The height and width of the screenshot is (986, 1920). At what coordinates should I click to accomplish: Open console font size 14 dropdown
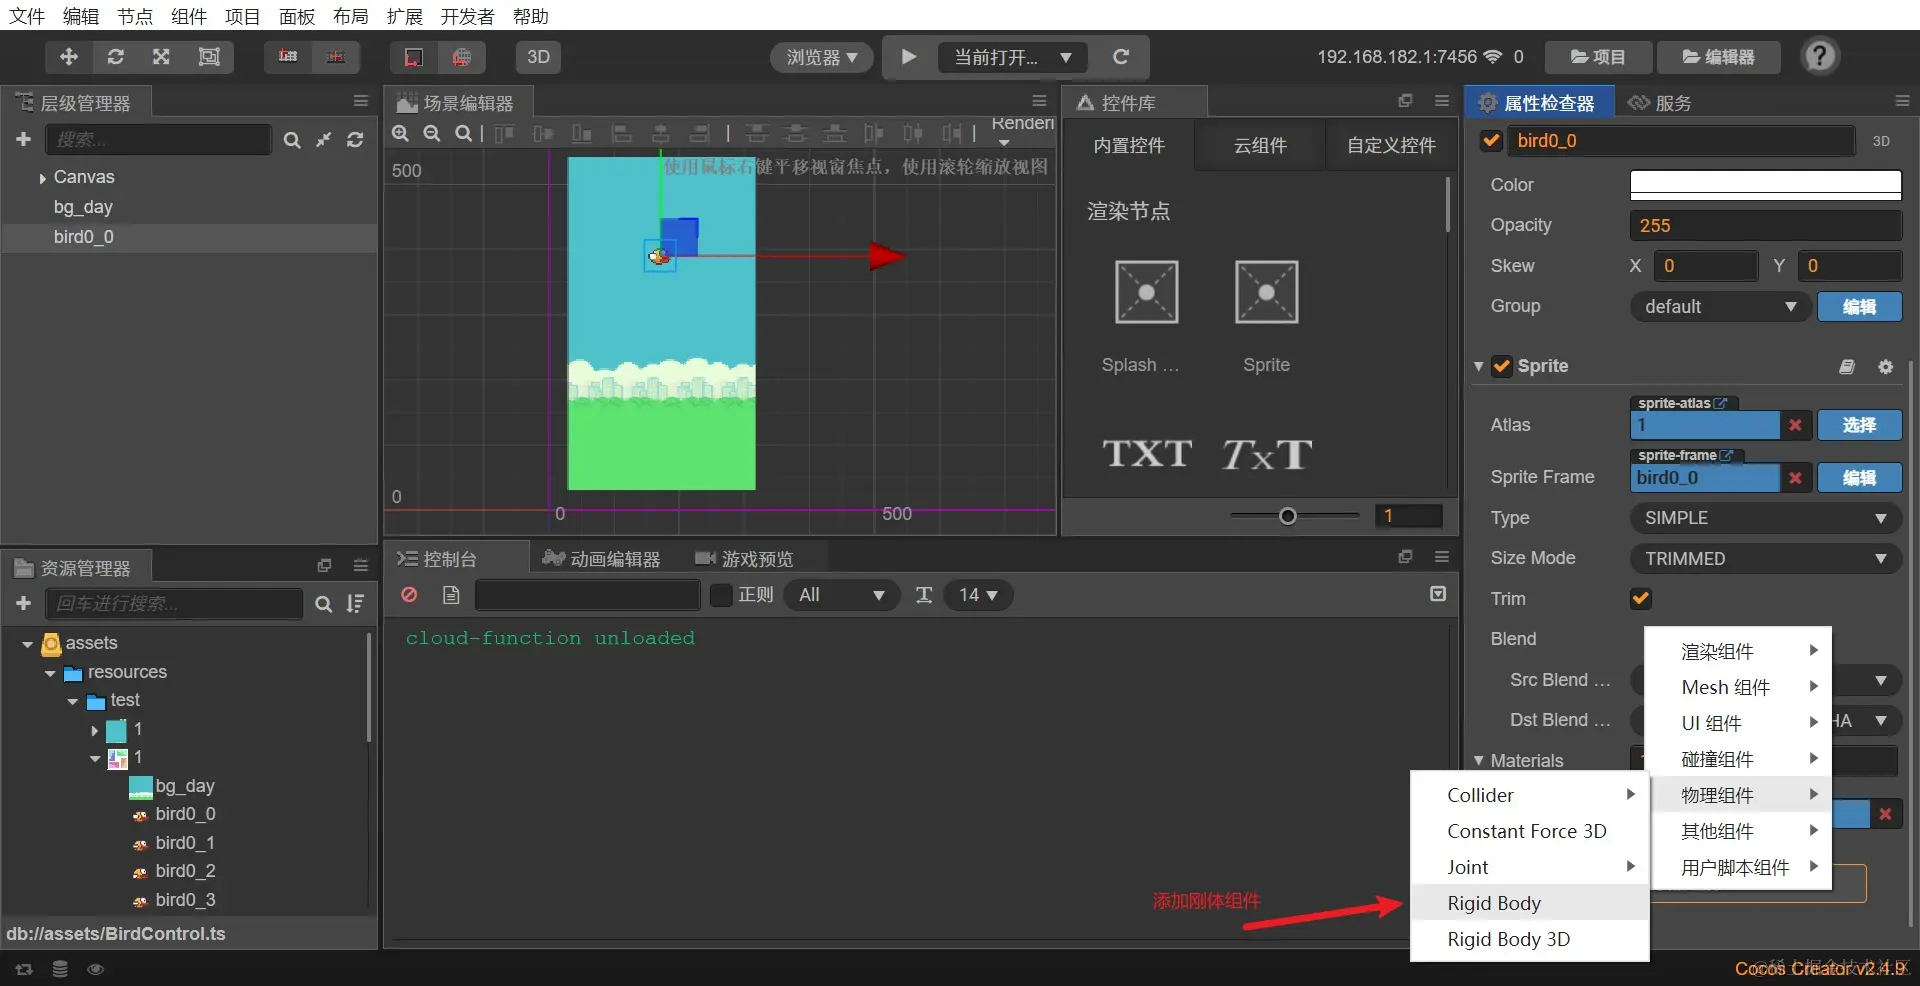(978, 595)
